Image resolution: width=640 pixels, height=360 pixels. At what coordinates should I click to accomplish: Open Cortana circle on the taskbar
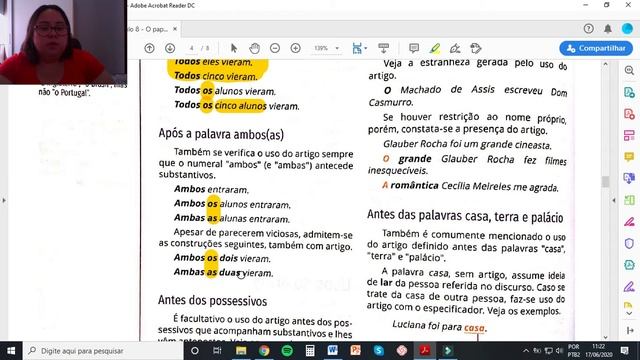pos(195,351)
